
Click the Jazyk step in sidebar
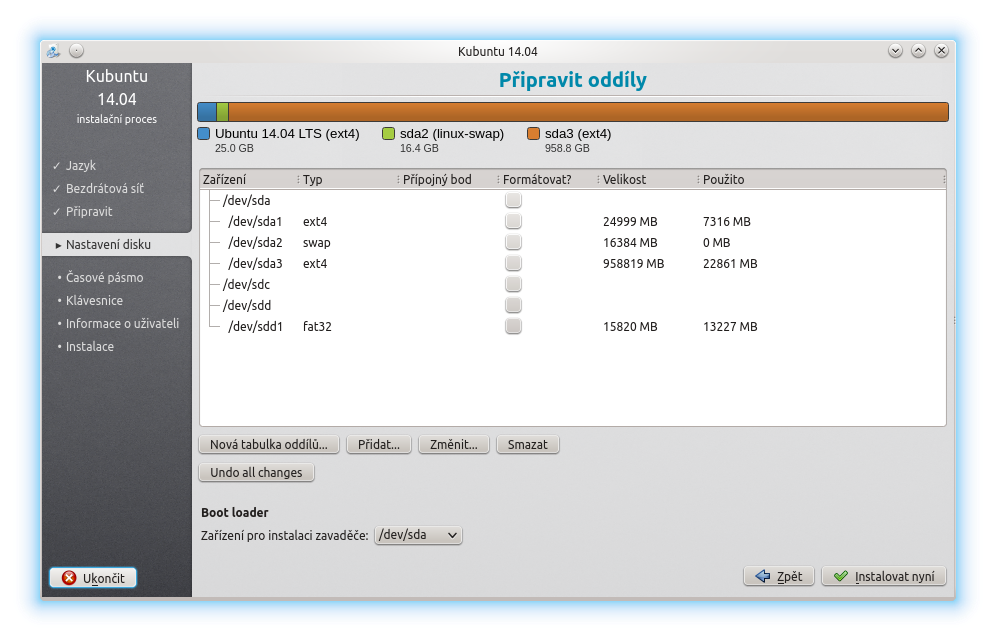pos(81,165)
